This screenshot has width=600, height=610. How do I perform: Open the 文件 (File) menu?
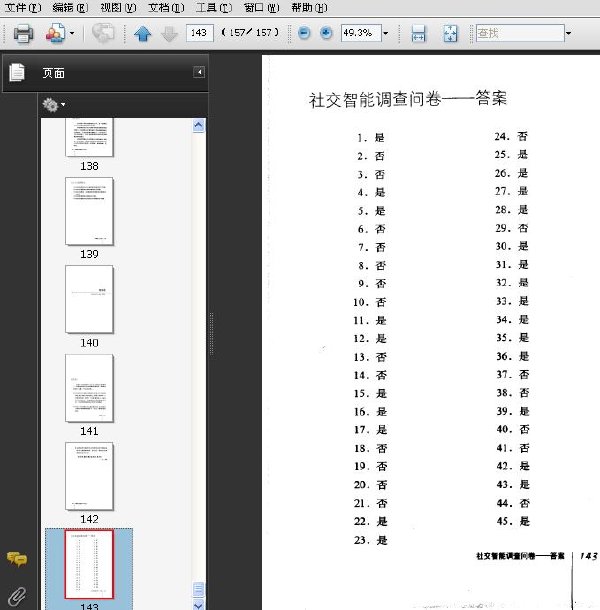point(23,7)
